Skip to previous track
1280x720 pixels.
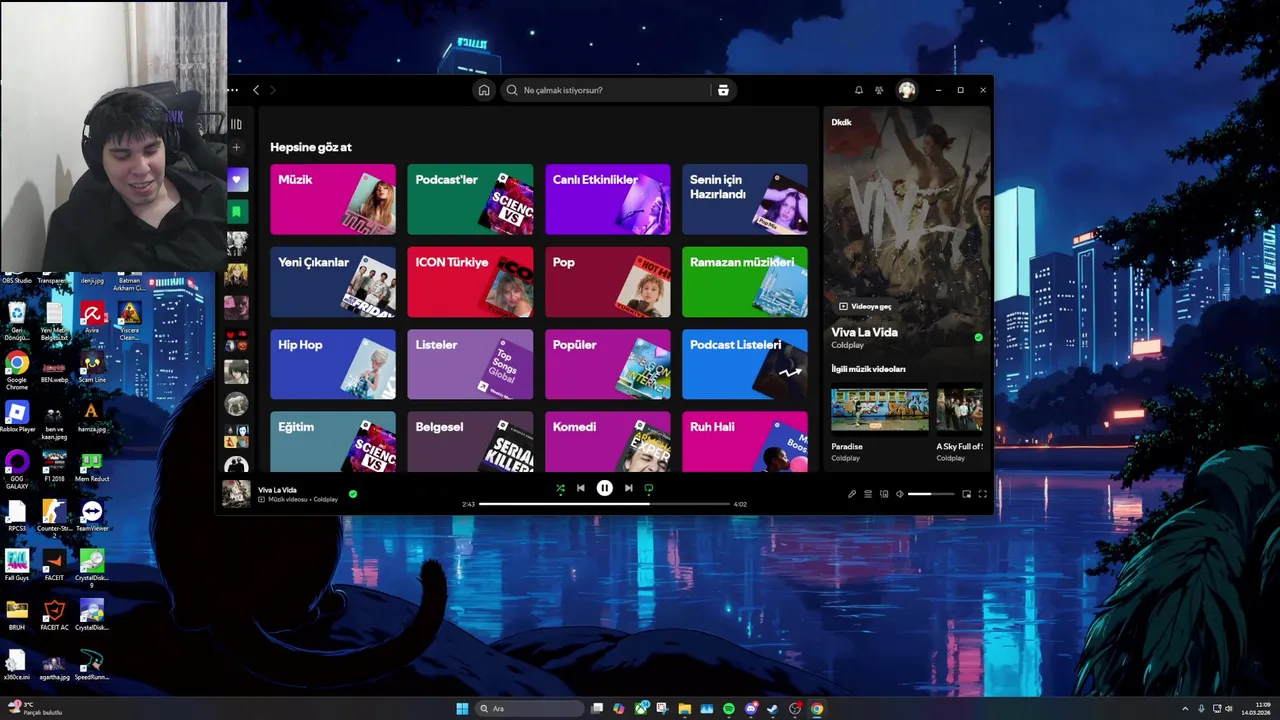[x=581, y=488]
